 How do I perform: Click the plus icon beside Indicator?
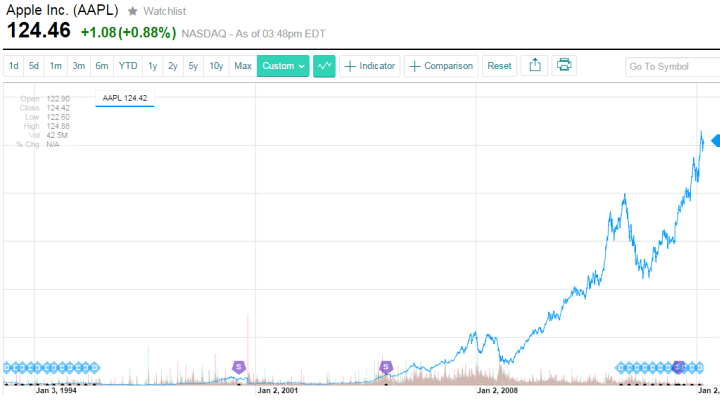(x=350, y=66)
